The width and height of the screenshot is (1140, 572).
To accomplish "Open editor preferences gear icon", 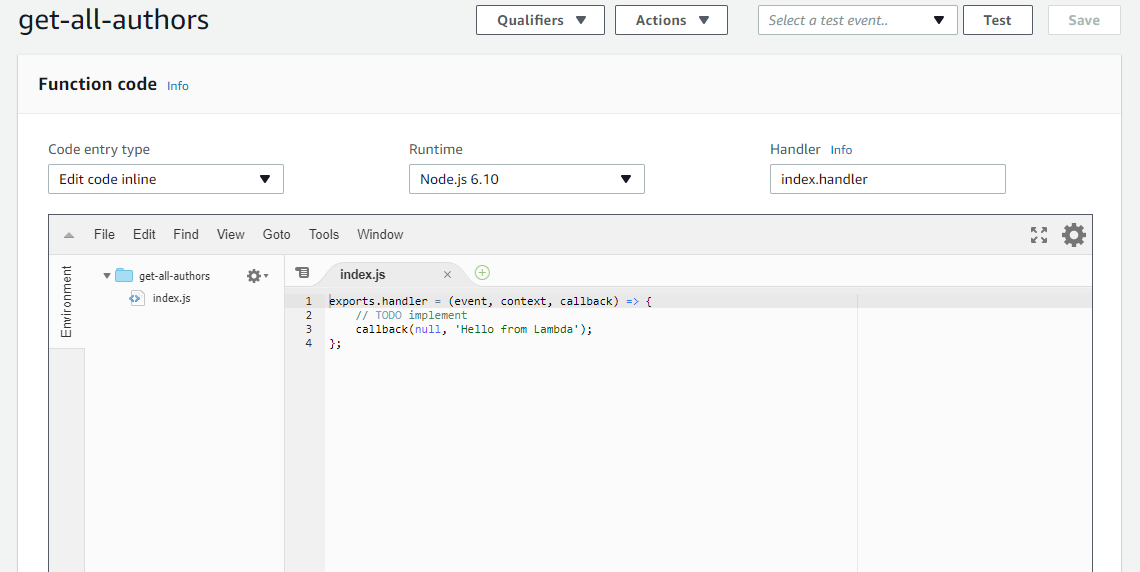I will tap(1074, 235).
